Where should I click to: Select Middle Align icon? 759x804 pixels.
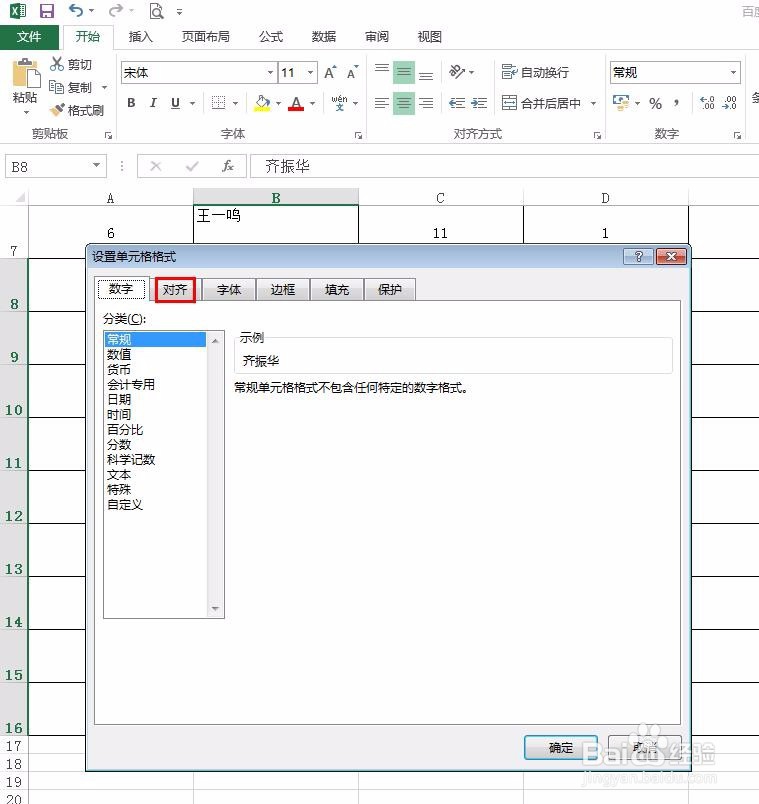[404, 72]
